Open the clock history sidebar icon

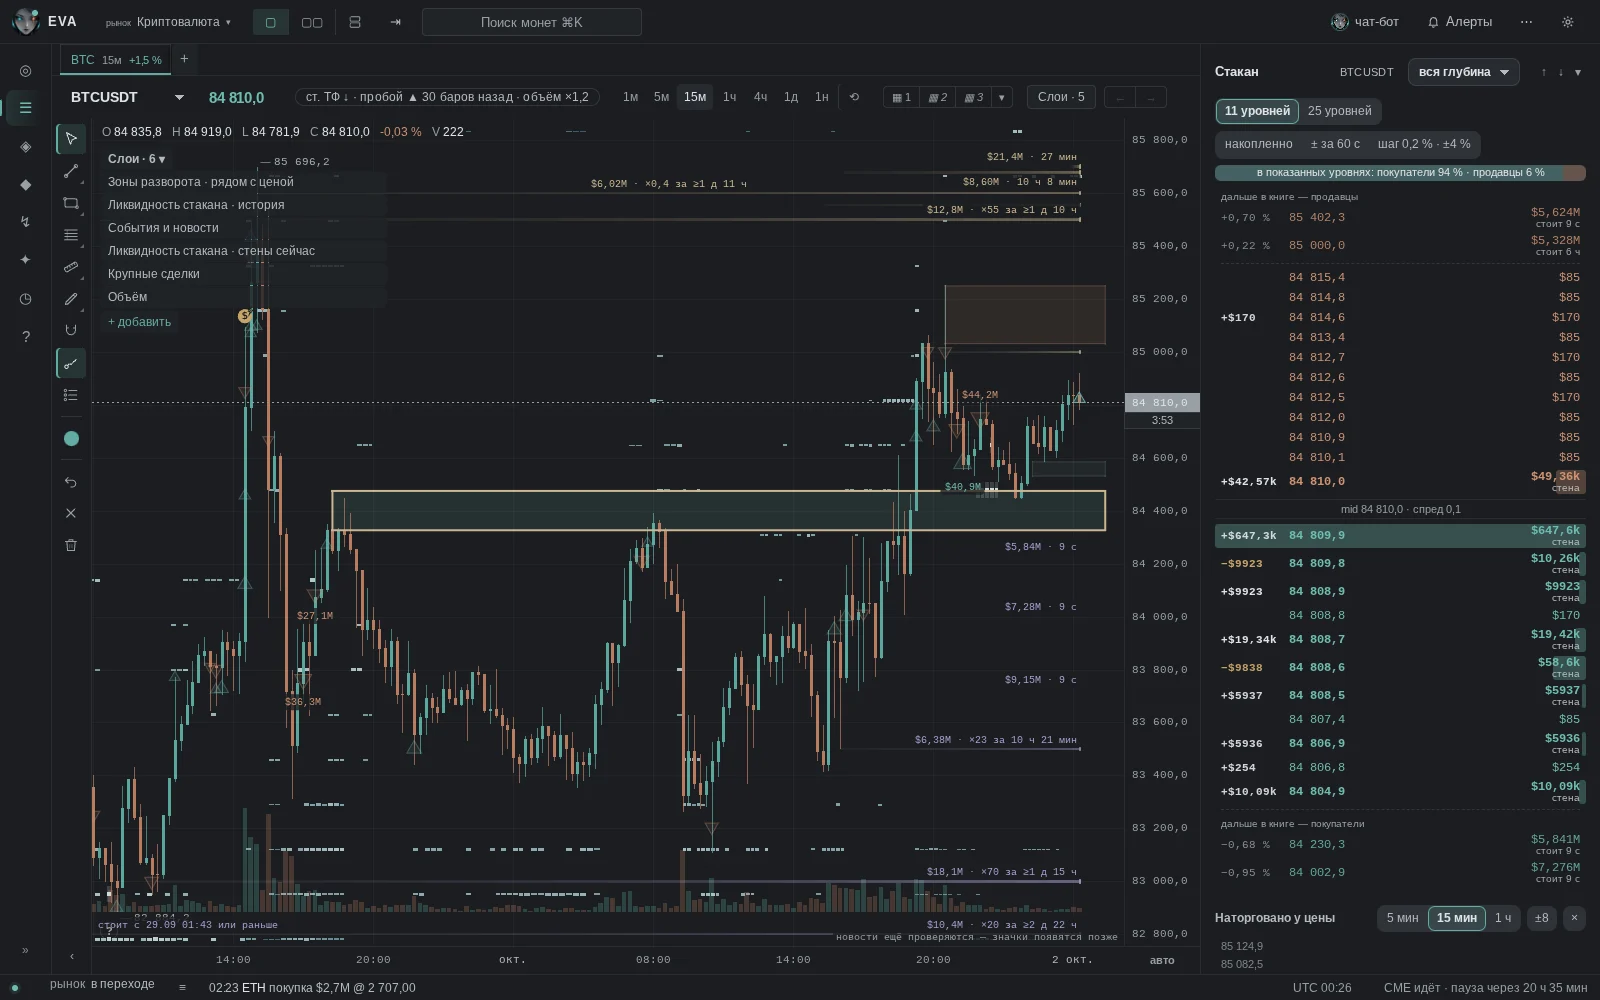coord(25,299)
